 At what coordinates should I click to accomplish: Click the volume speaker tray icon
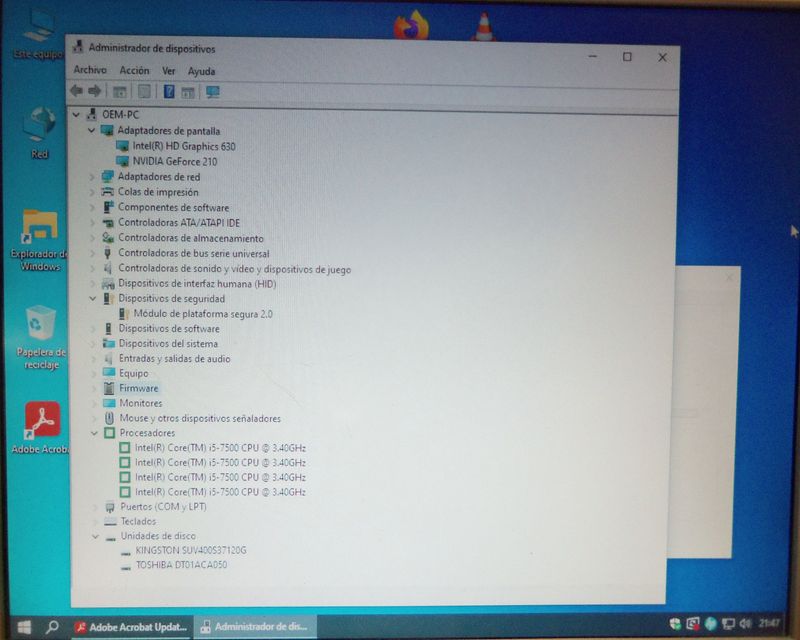coord(746,623)
